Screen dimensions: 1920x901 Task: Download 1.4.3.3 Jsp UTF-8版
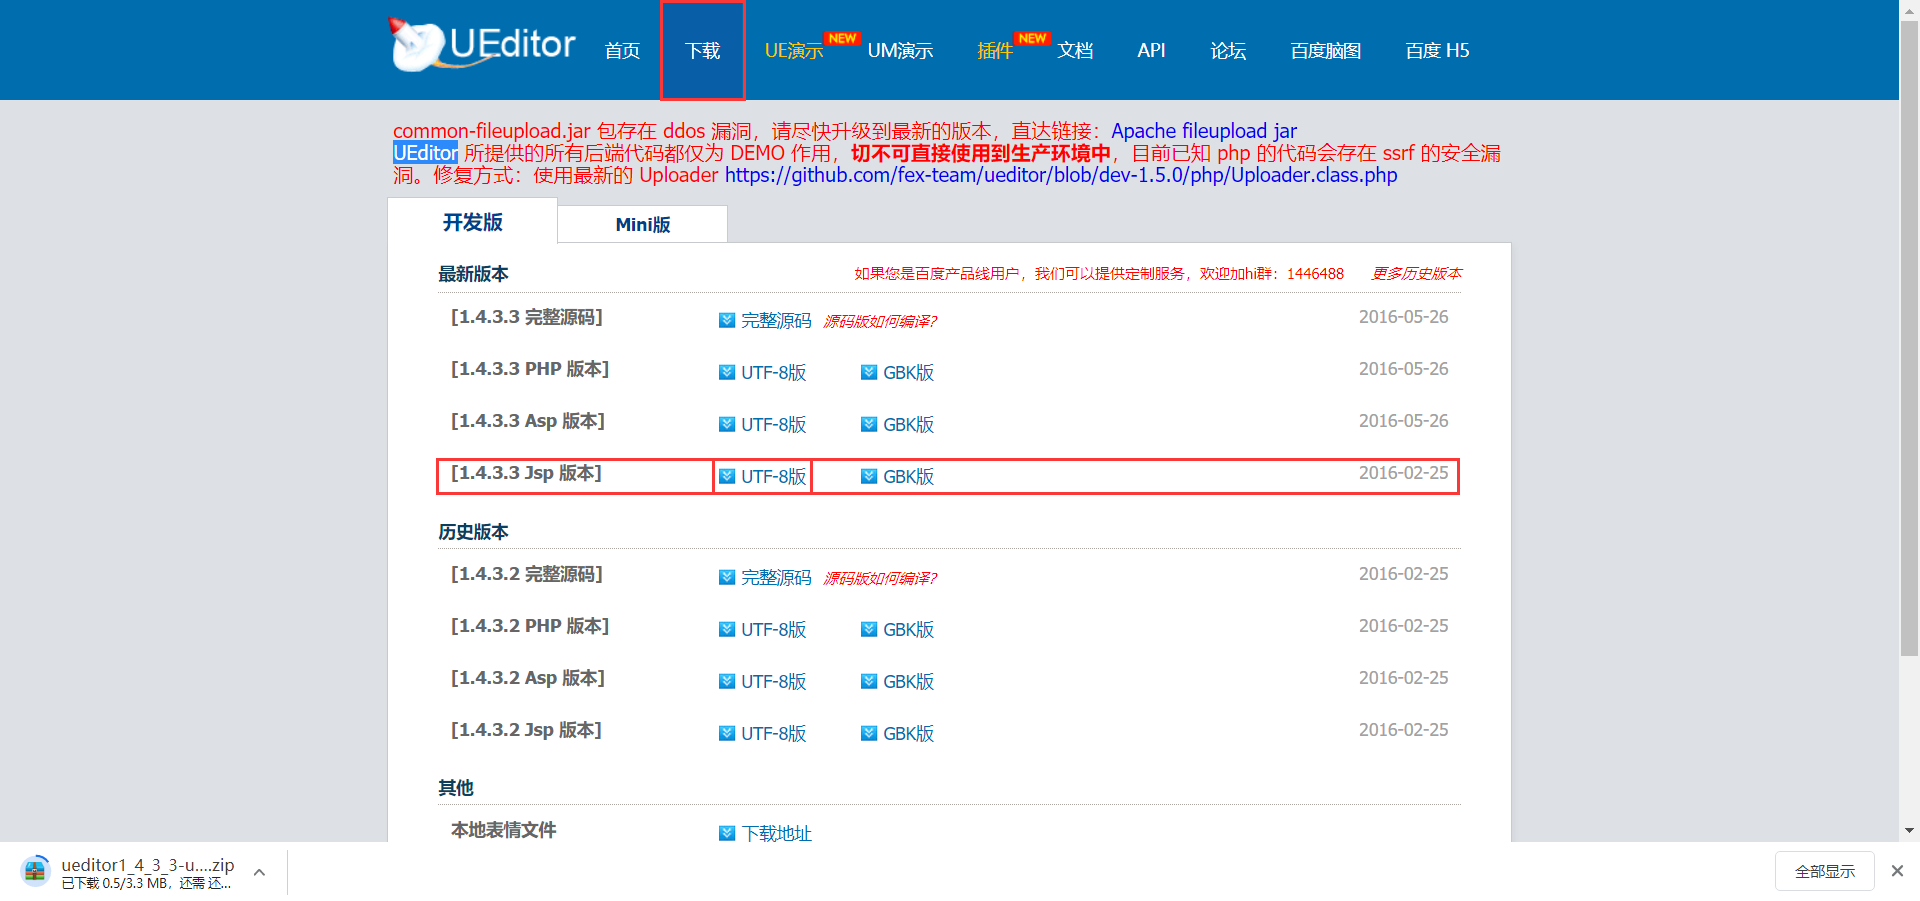773,477
